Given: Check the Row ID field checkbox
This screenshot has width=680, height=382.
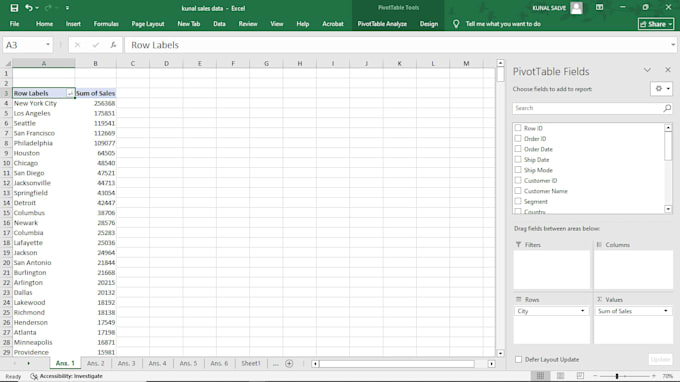Looking at the screenshot, I should click(518, 128).
